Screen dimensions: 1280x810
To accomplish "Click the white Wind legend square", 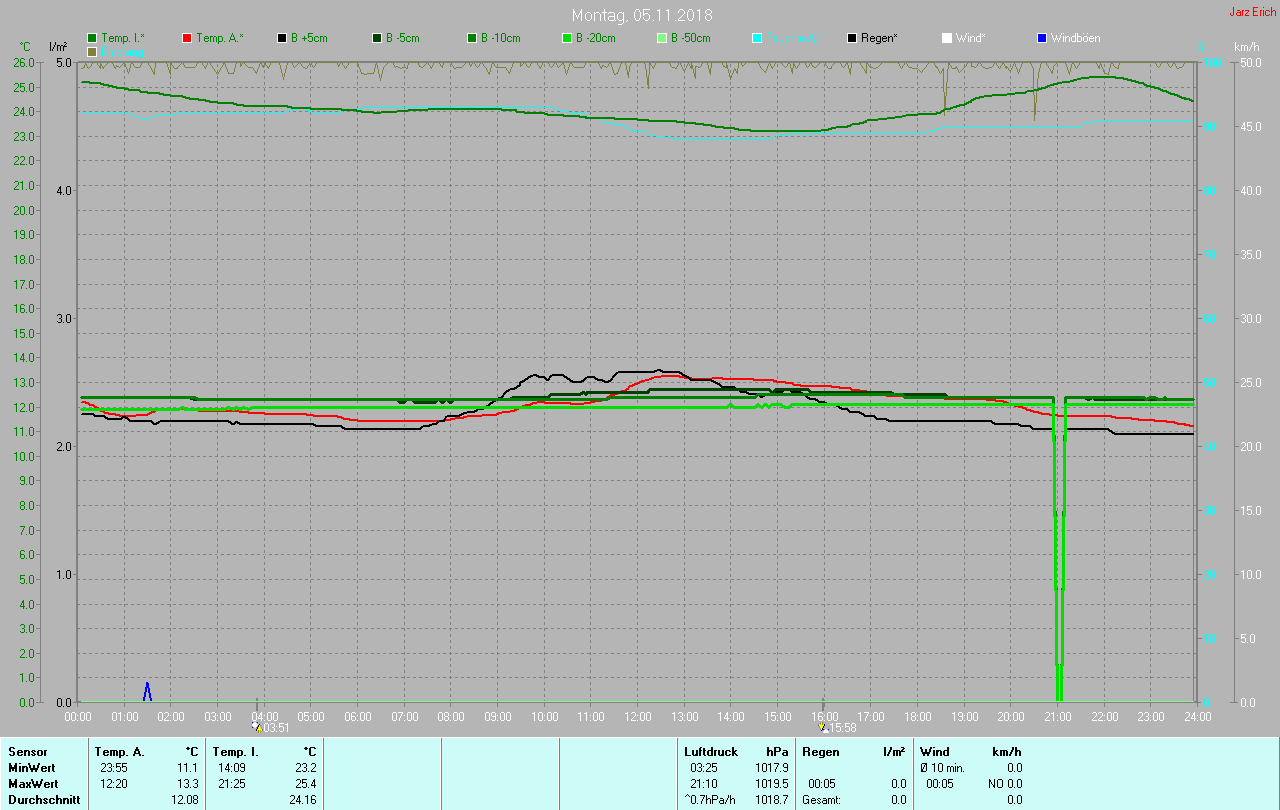I will point(947,38).
